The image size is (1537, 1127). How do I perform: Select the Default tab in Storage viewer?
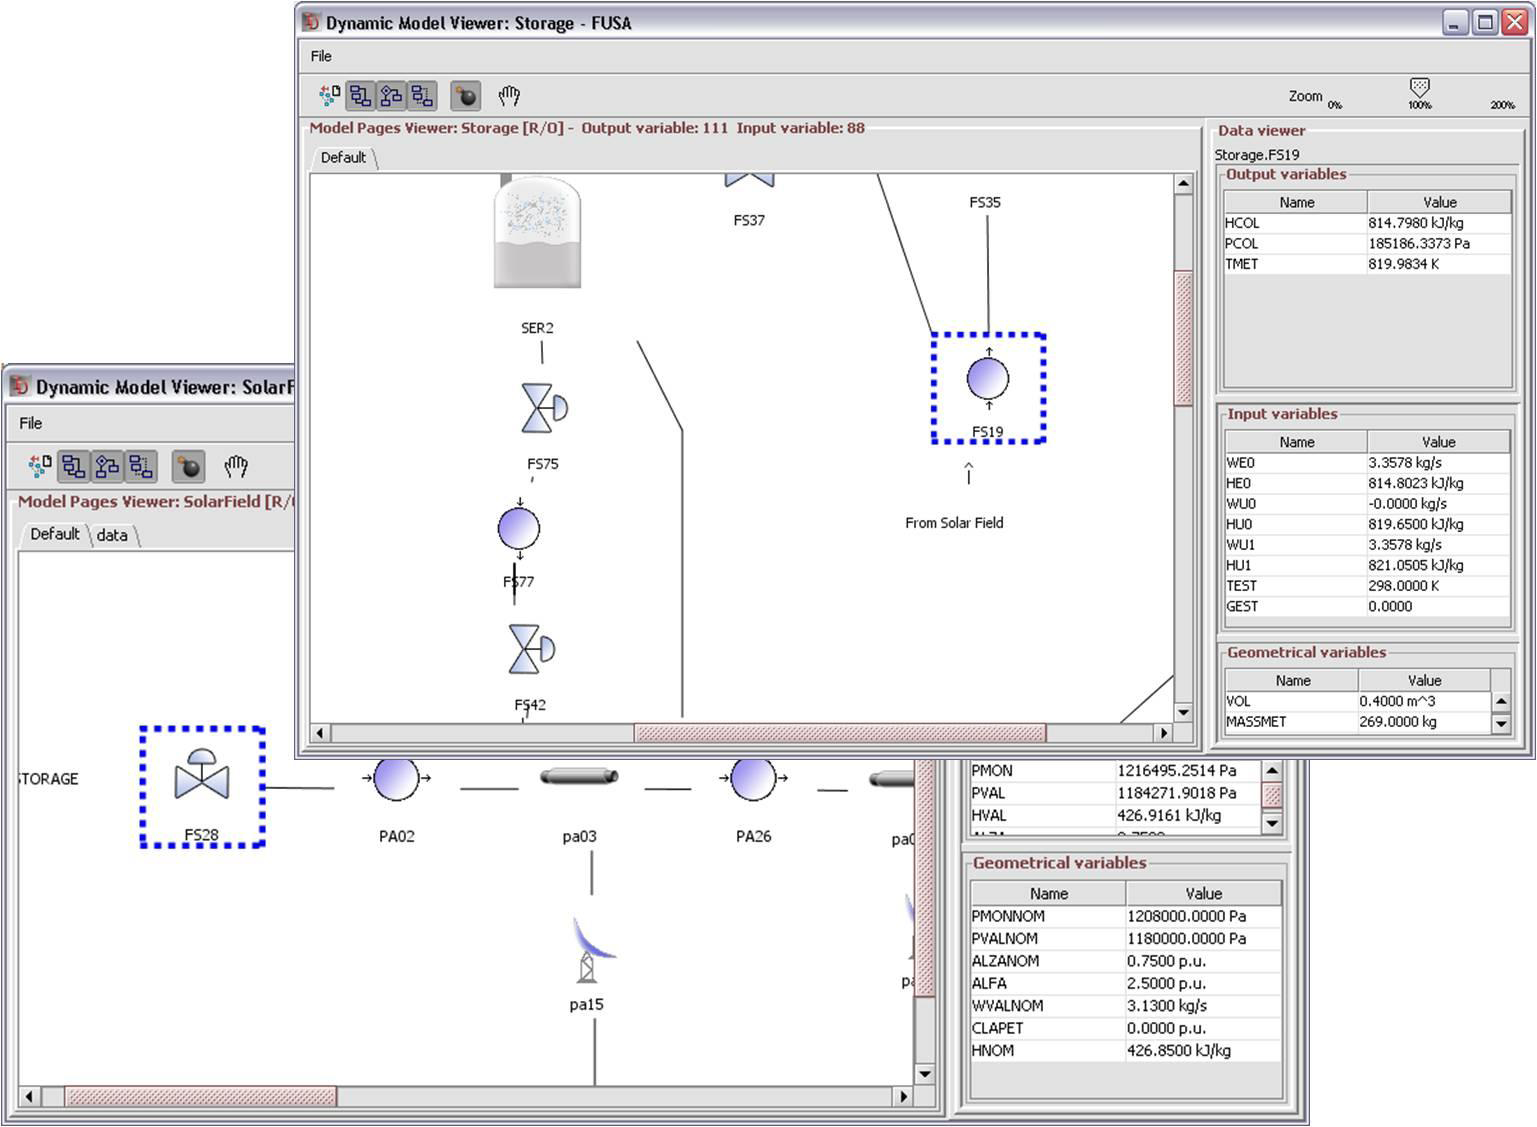(x=343, y=158)
